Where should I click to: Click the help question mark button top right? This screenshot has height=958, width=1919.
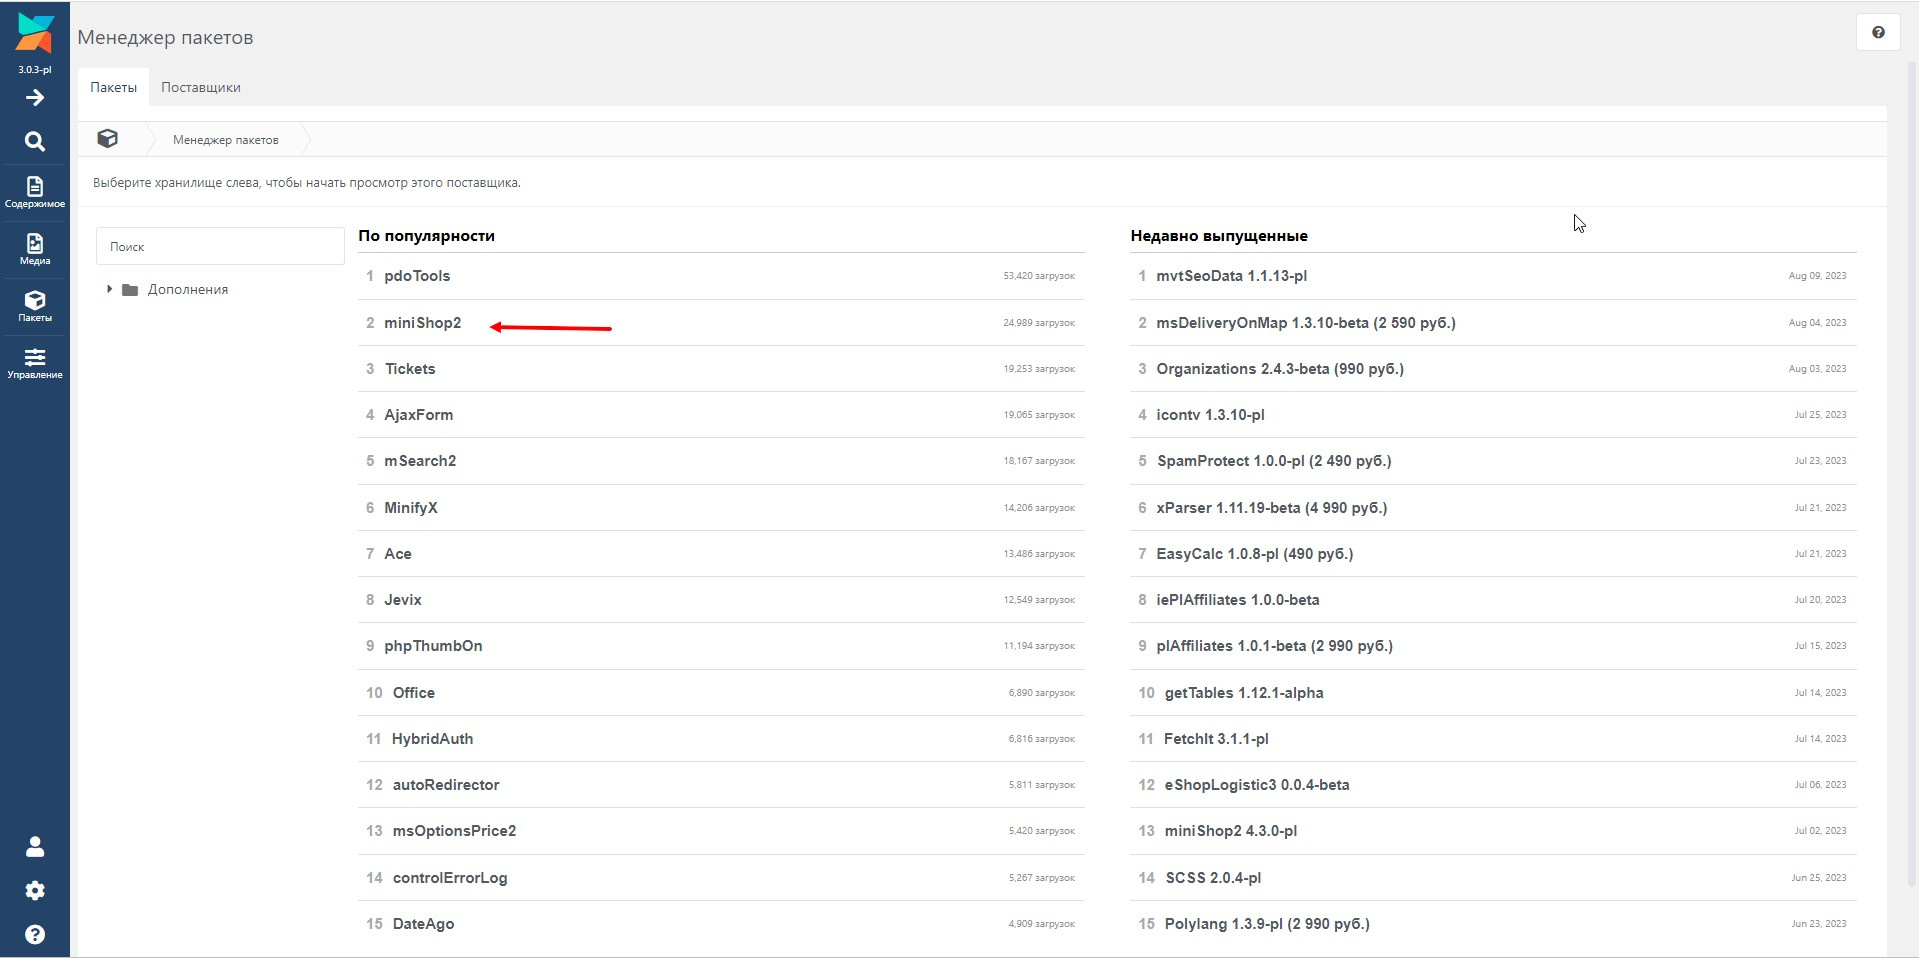1878,32
